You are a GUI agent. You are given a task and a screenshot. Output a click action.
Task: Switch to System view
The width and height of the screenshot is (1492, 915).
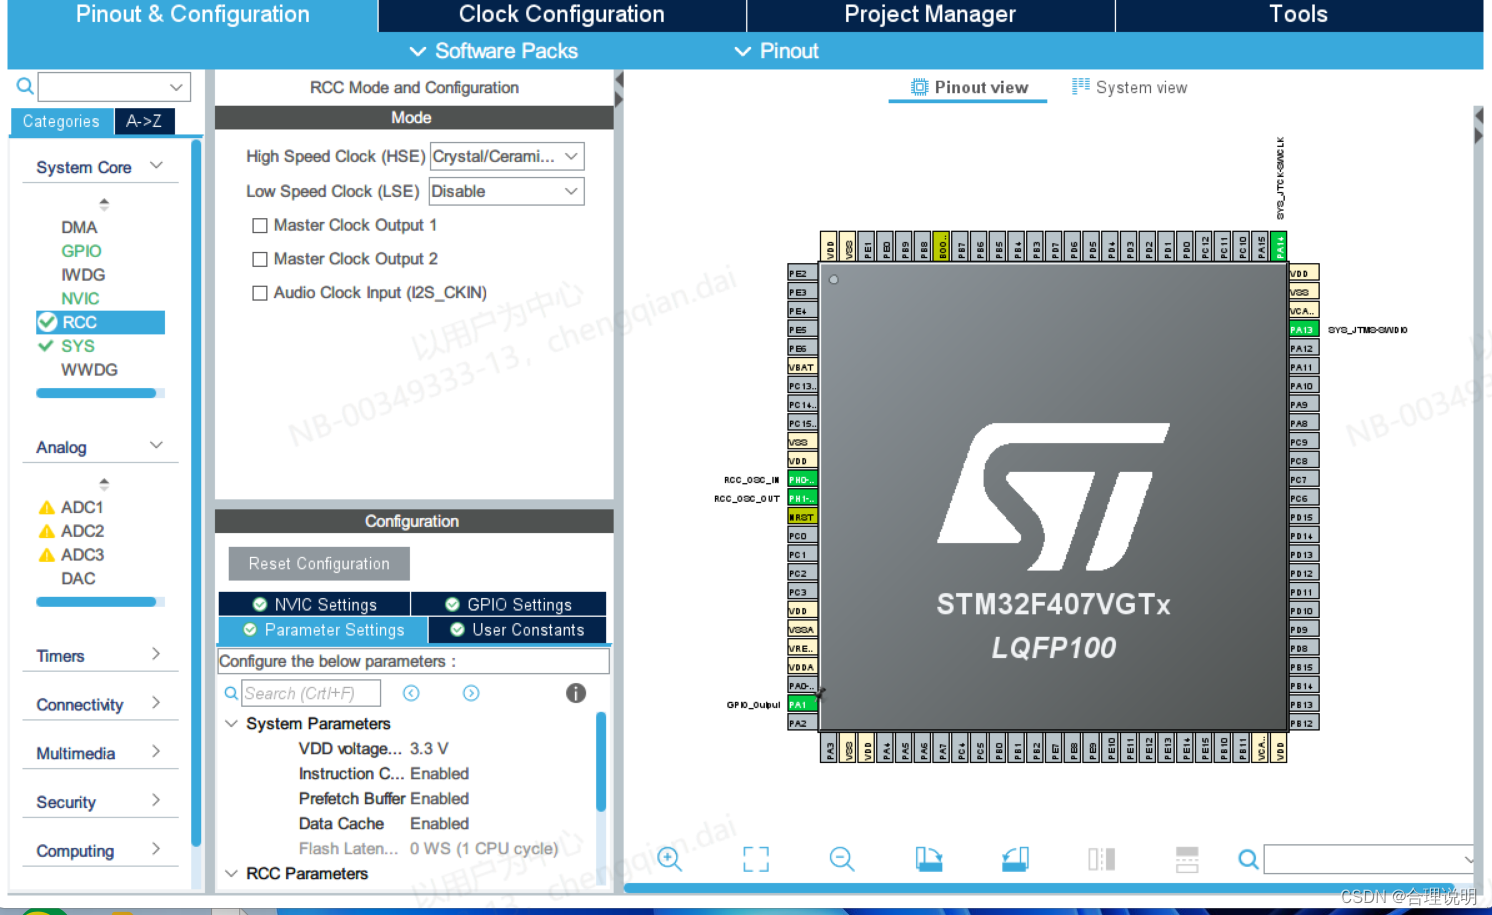point(1130,87)
